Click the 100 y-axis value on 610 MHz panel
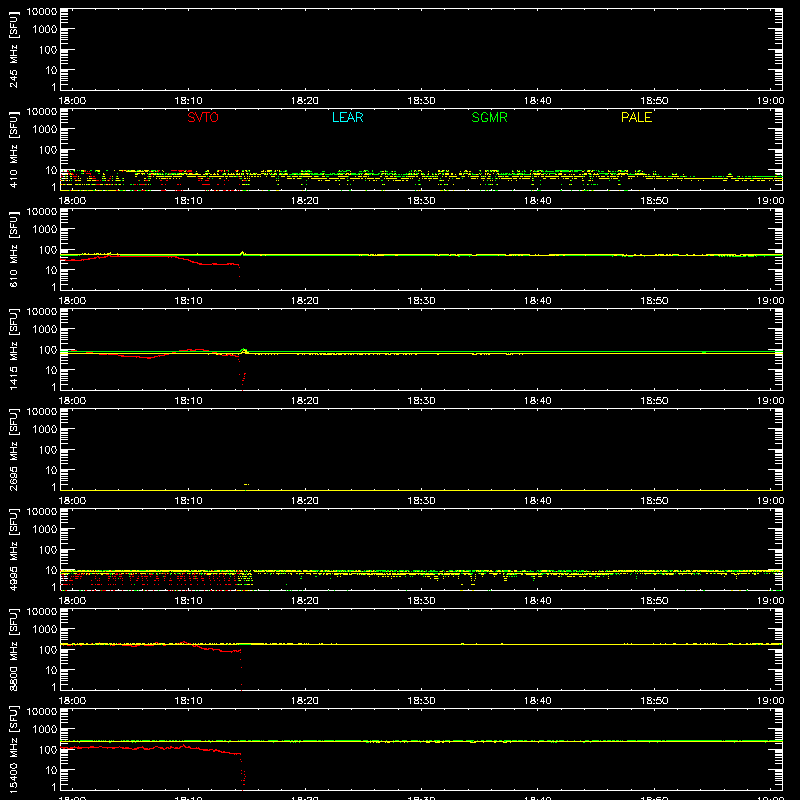The width and height of the screenshot is (800, 800). pos(48,250)
